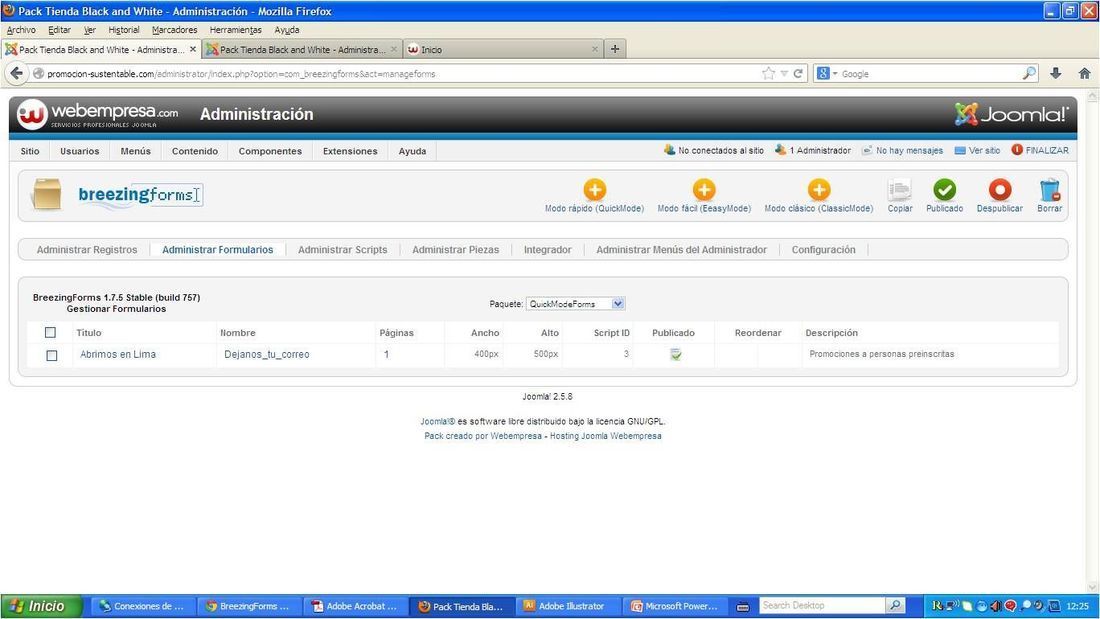
Task: Open the URL history dropdown arrow
Action: (x=784, y=74)
